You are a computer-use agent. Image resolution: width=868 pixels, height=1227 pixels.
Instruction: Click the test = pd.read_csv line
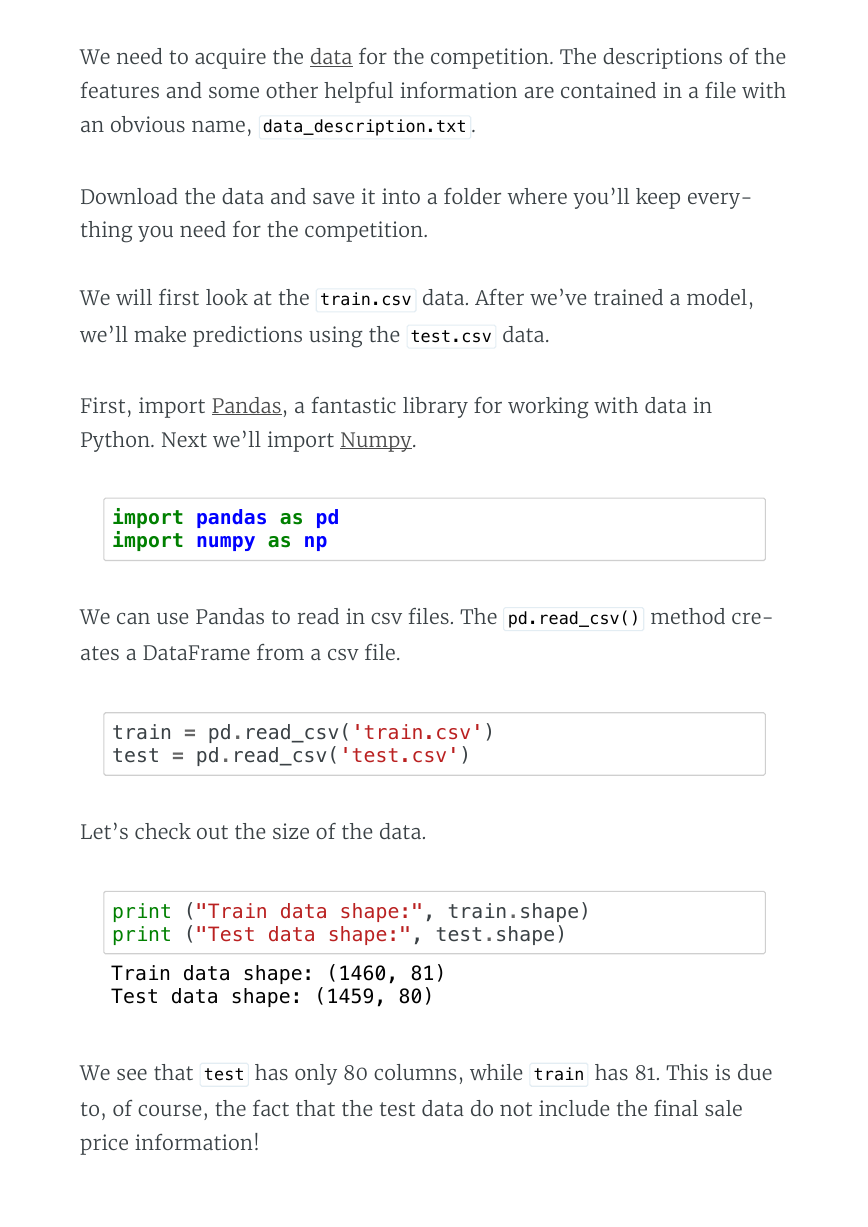coord(291,755)
